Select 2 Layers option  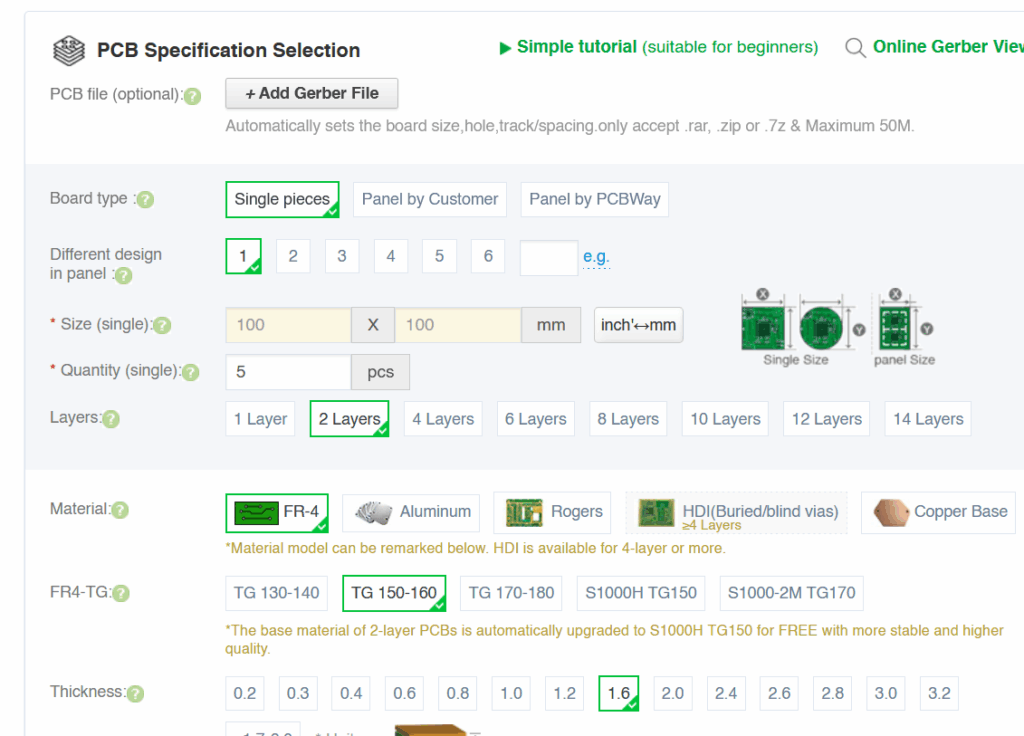coord(349,419)
